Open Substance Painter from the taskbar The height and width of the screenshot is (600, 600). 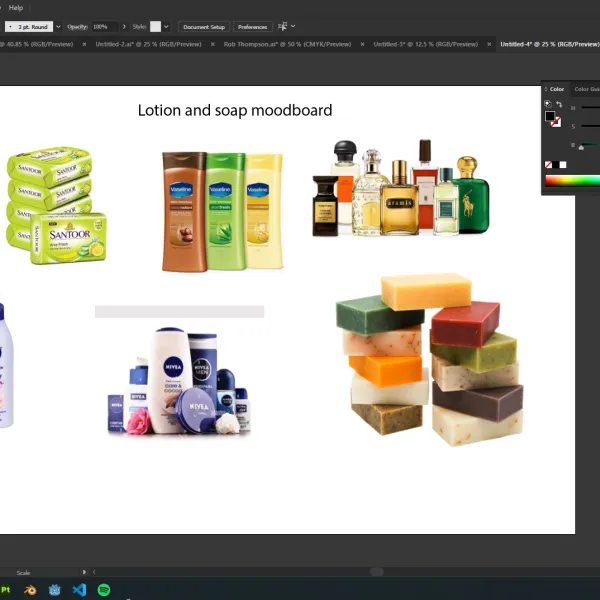pos(5,590)
